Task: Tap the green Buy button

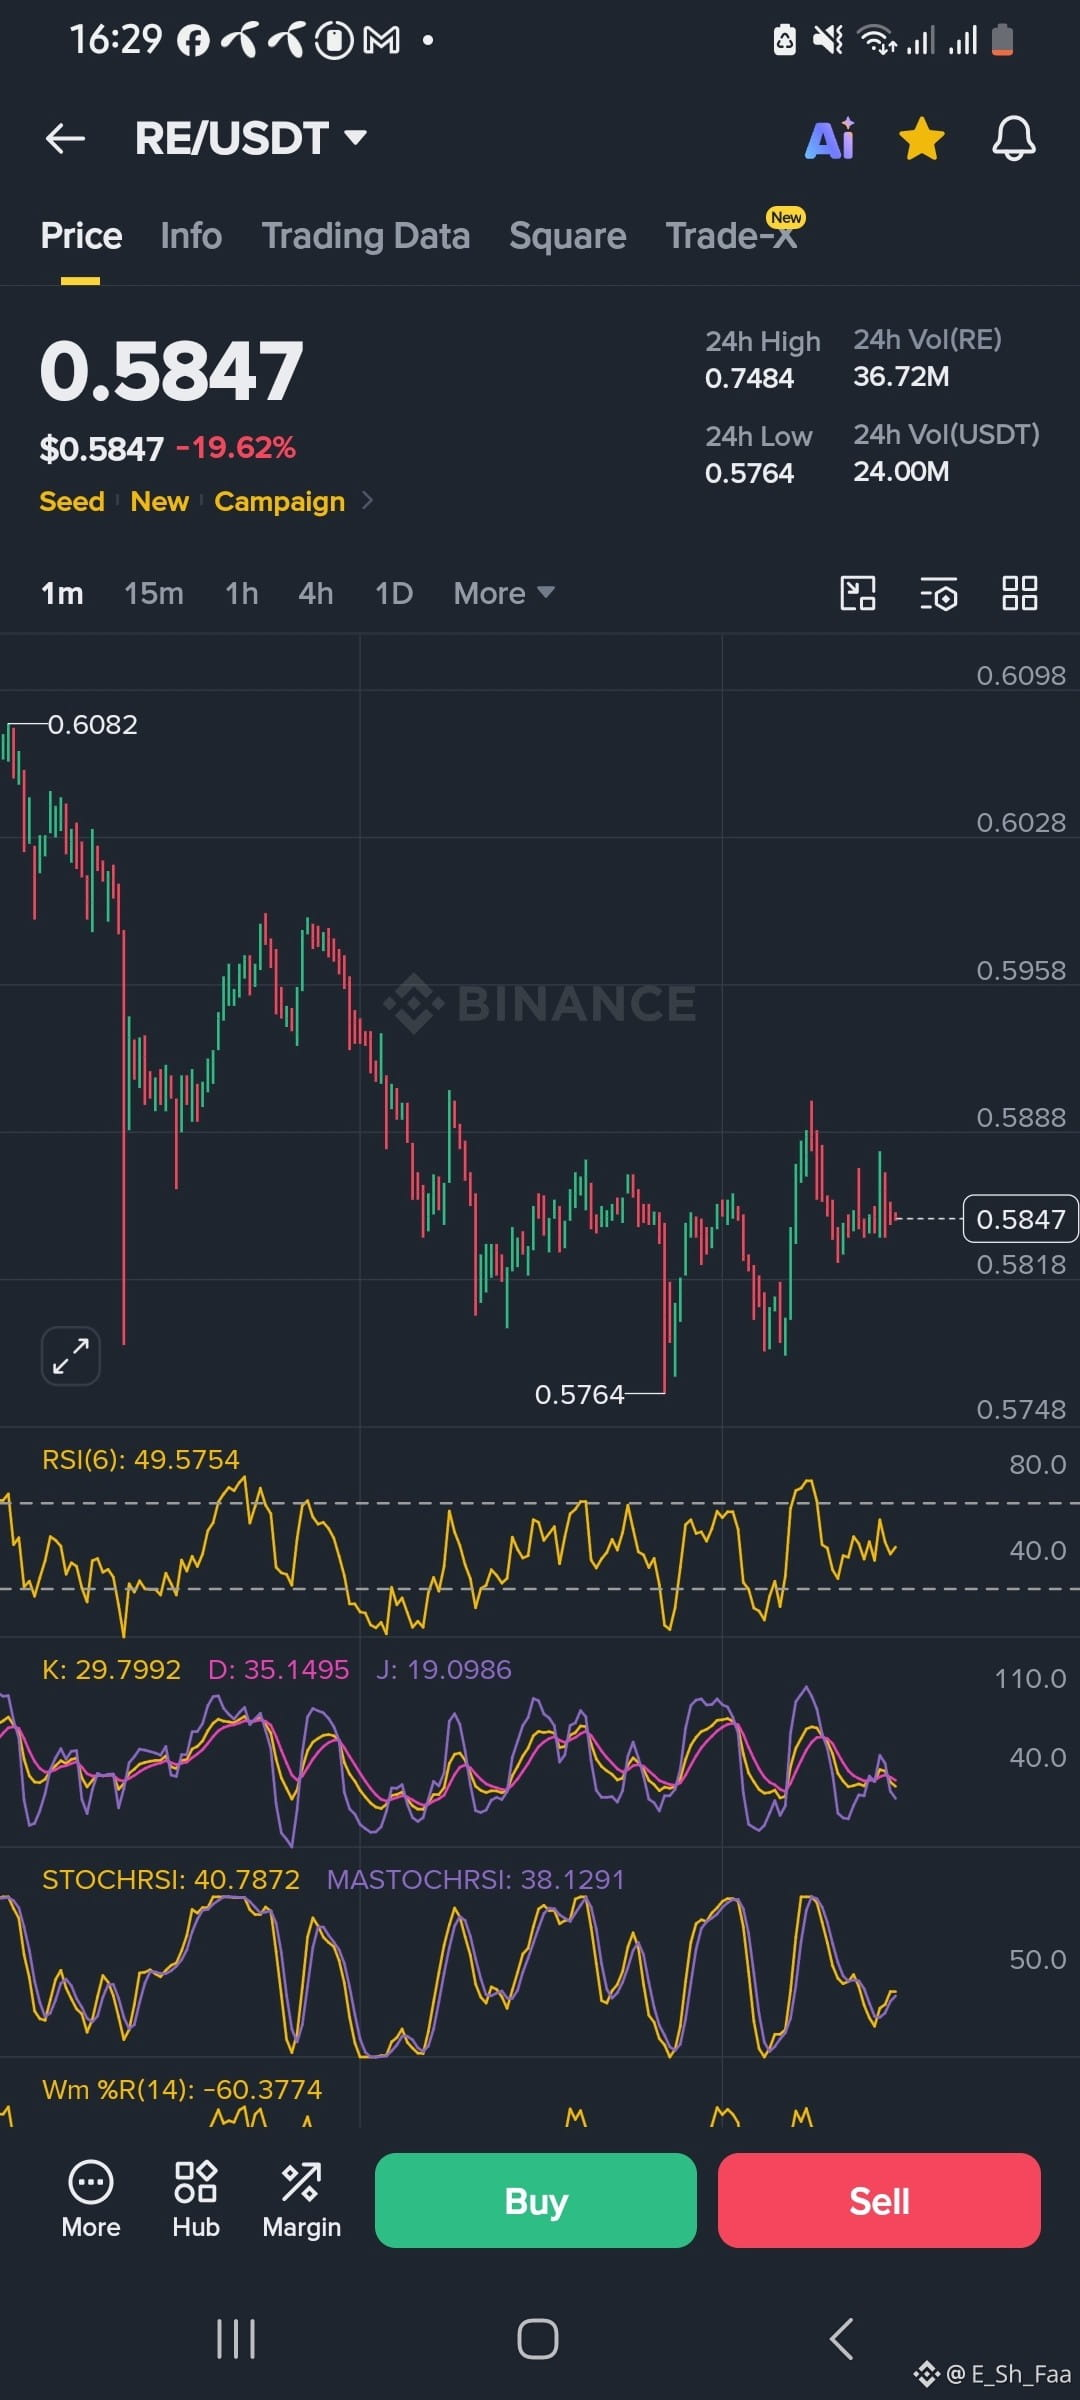Action: pyautogui.click(x=536, y=2200)
